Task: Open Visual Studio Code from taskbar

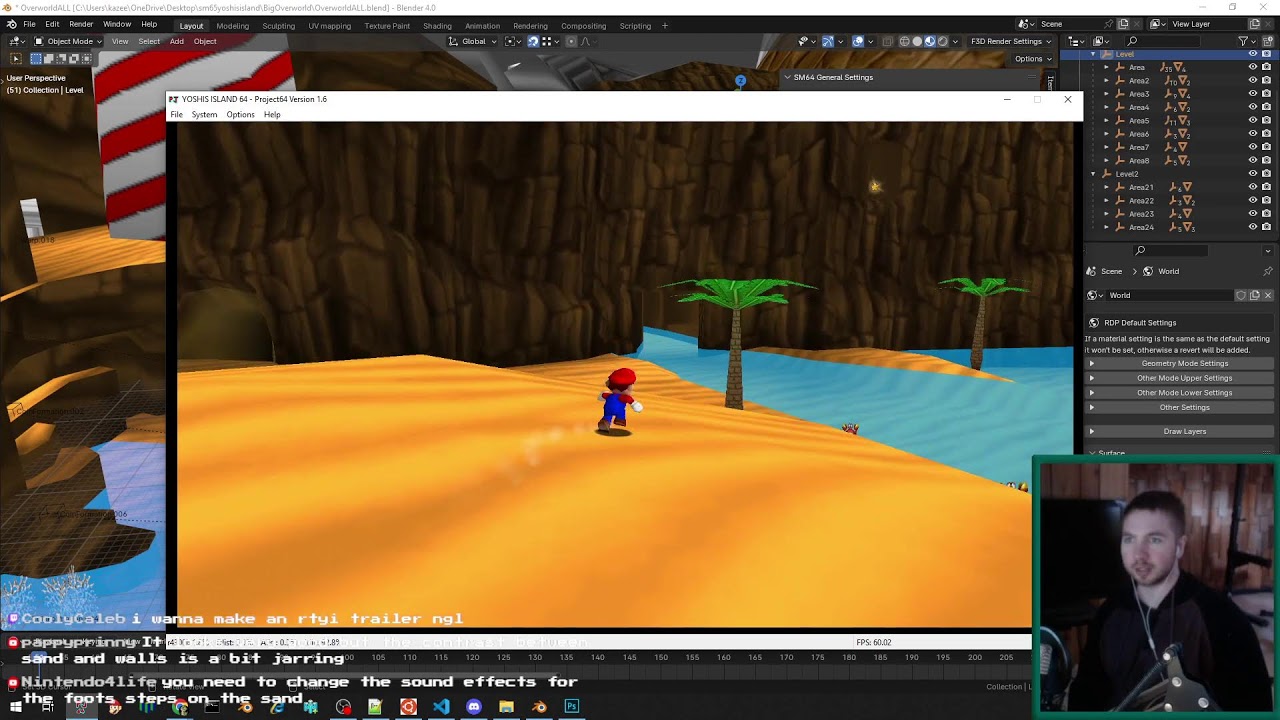Action: pyautogui.click(x=441, y=707)
